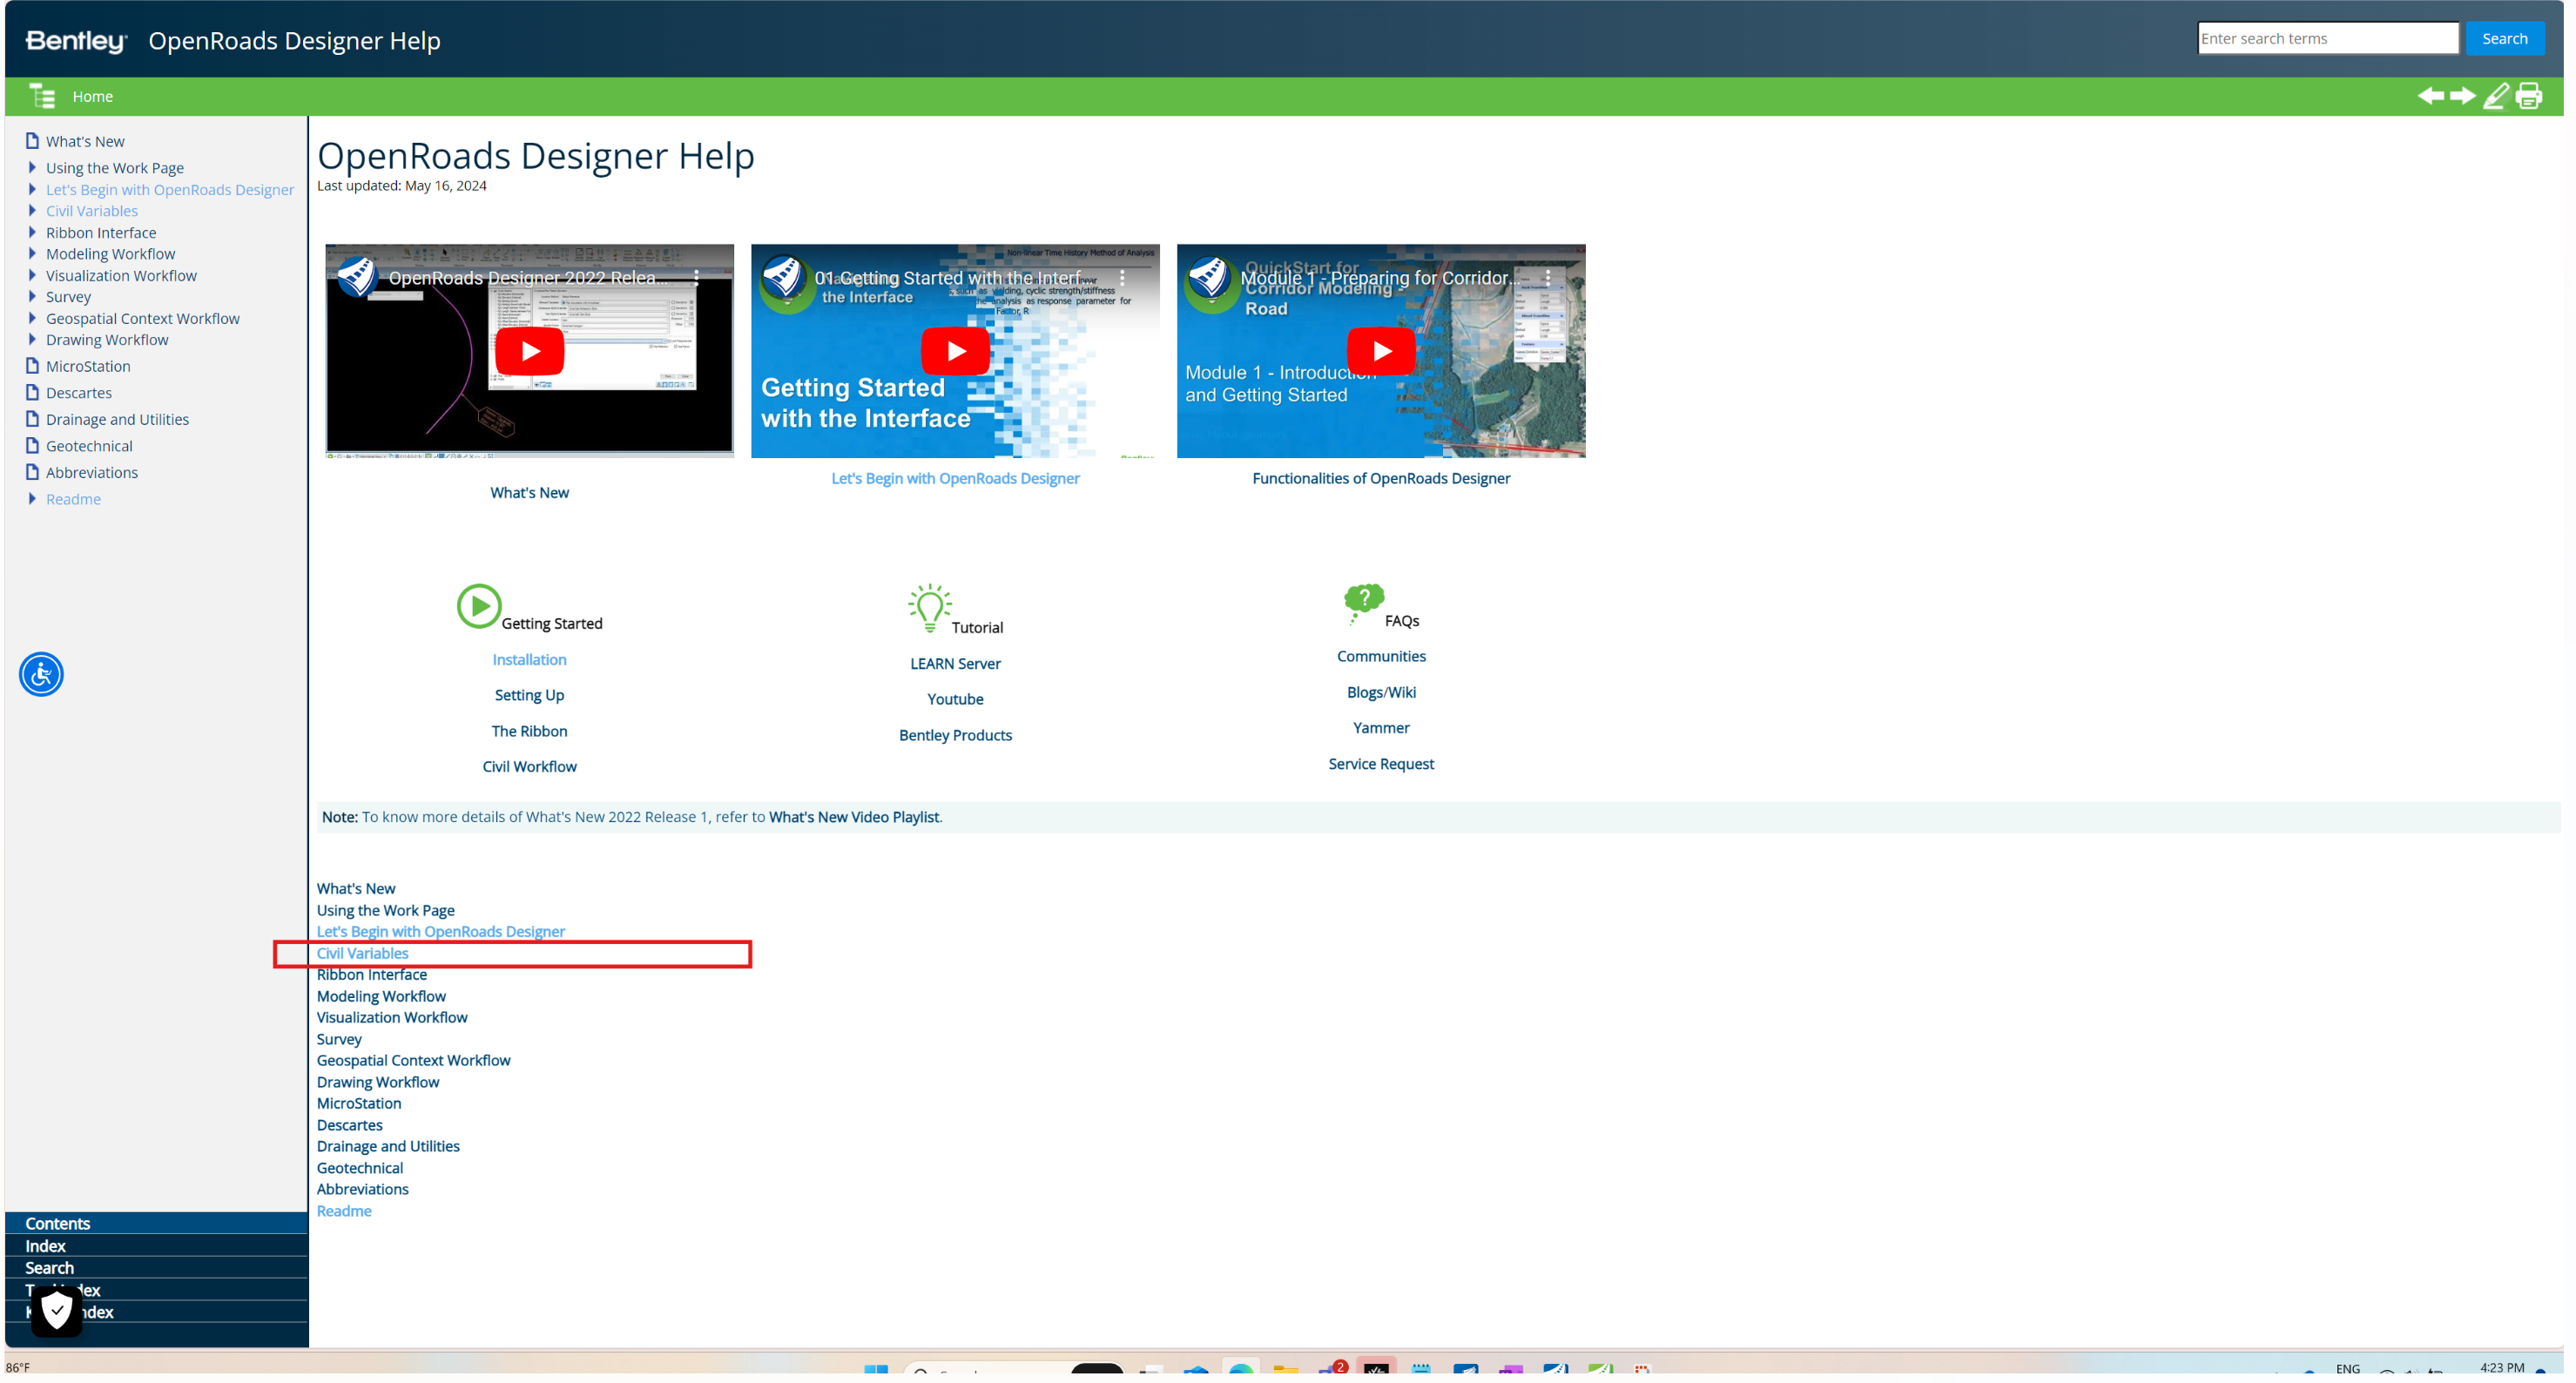Open the LEARN Server link
This screenshot has height=1383, width=2576.
point(955,664)
